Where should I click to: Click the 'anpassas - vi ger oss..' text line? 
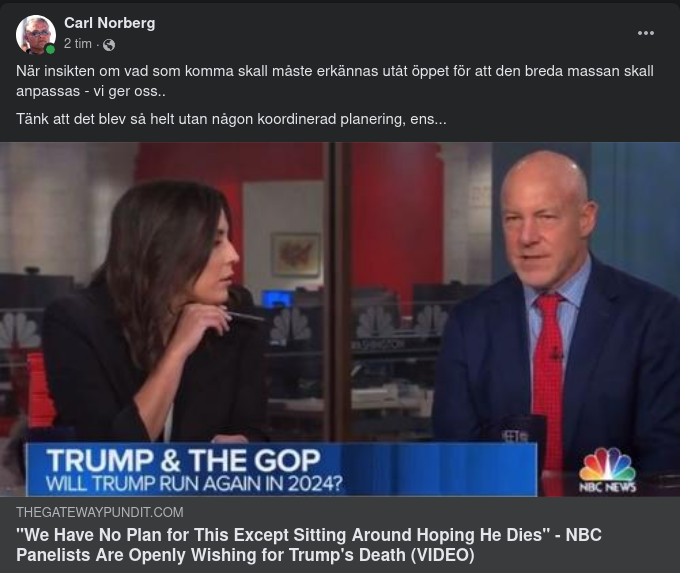(91, 92)
